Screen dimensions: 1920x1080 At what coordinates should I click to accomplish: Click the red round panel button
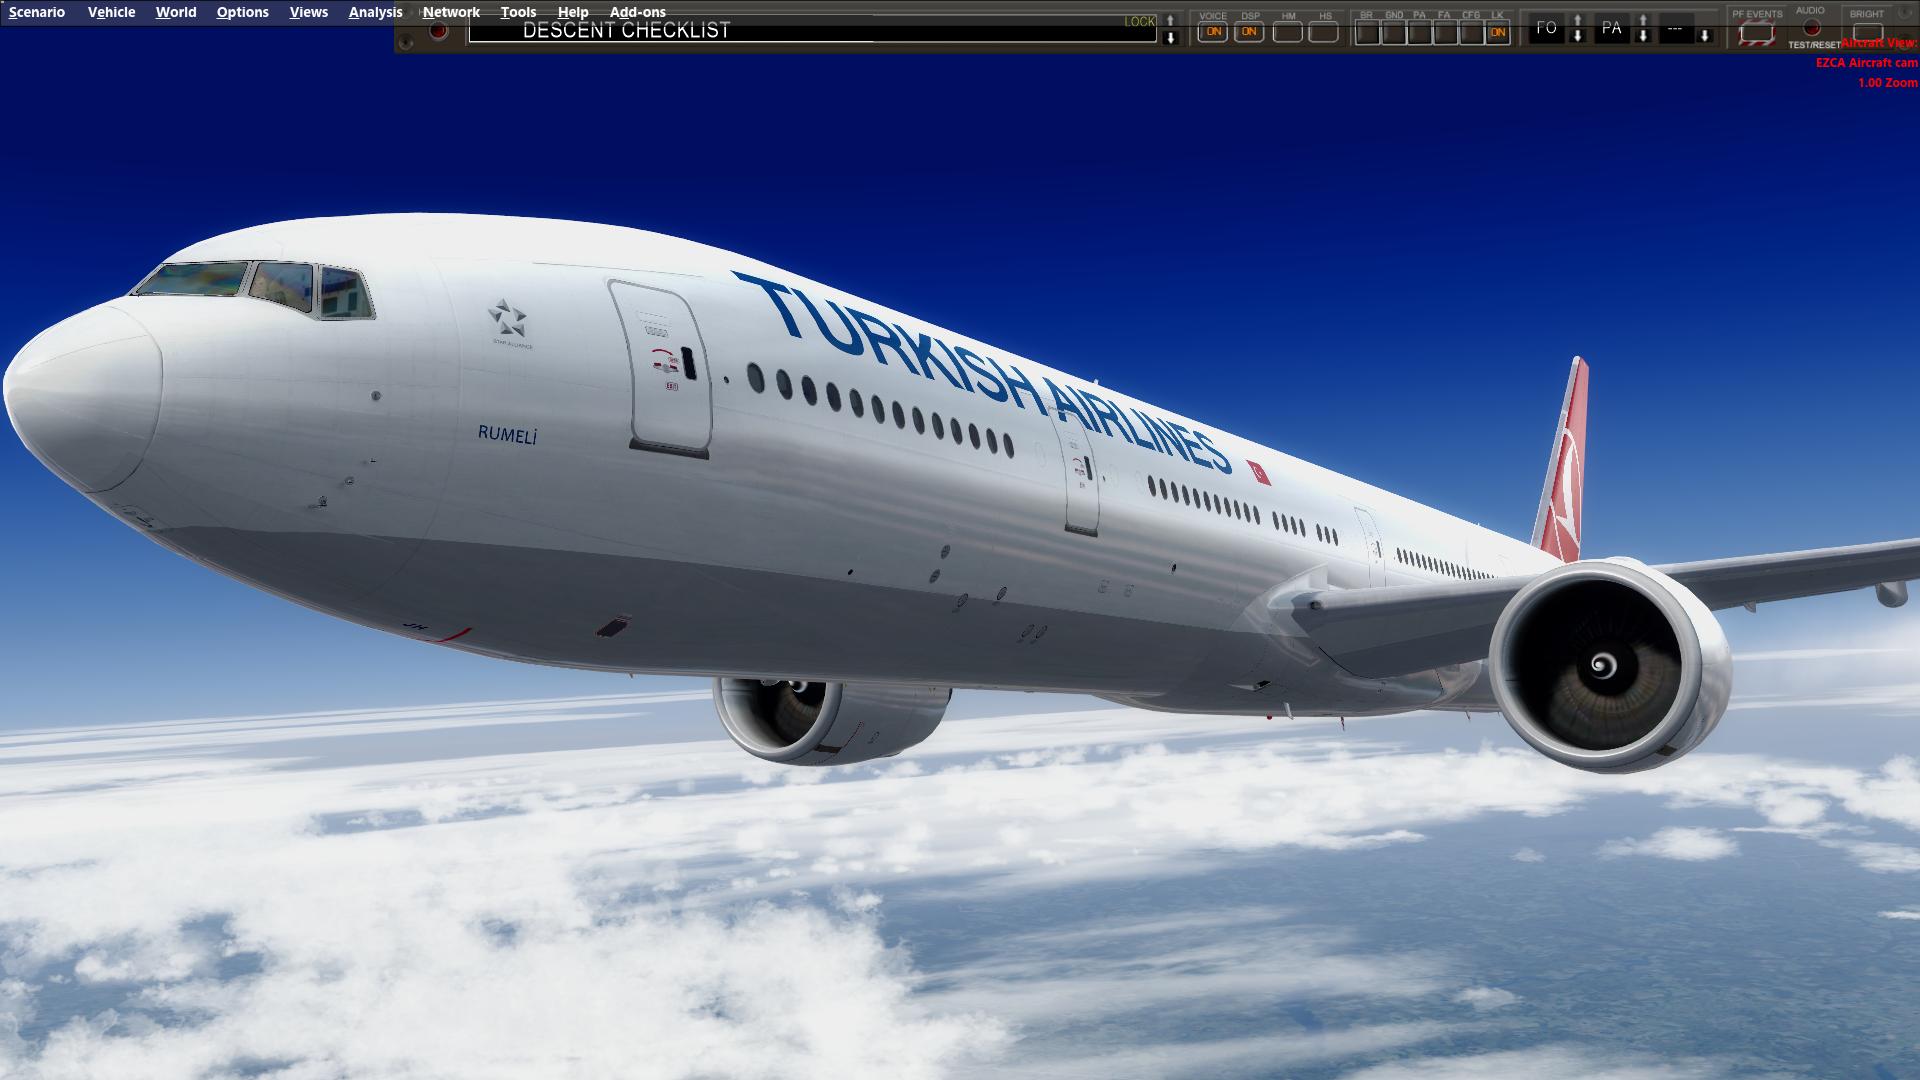[438, 31]
